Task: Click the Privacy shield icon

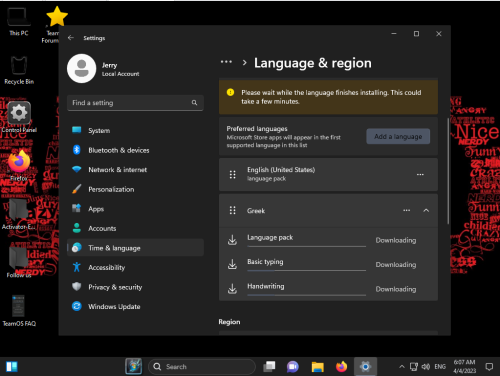Action: click(x=77, y=287)
